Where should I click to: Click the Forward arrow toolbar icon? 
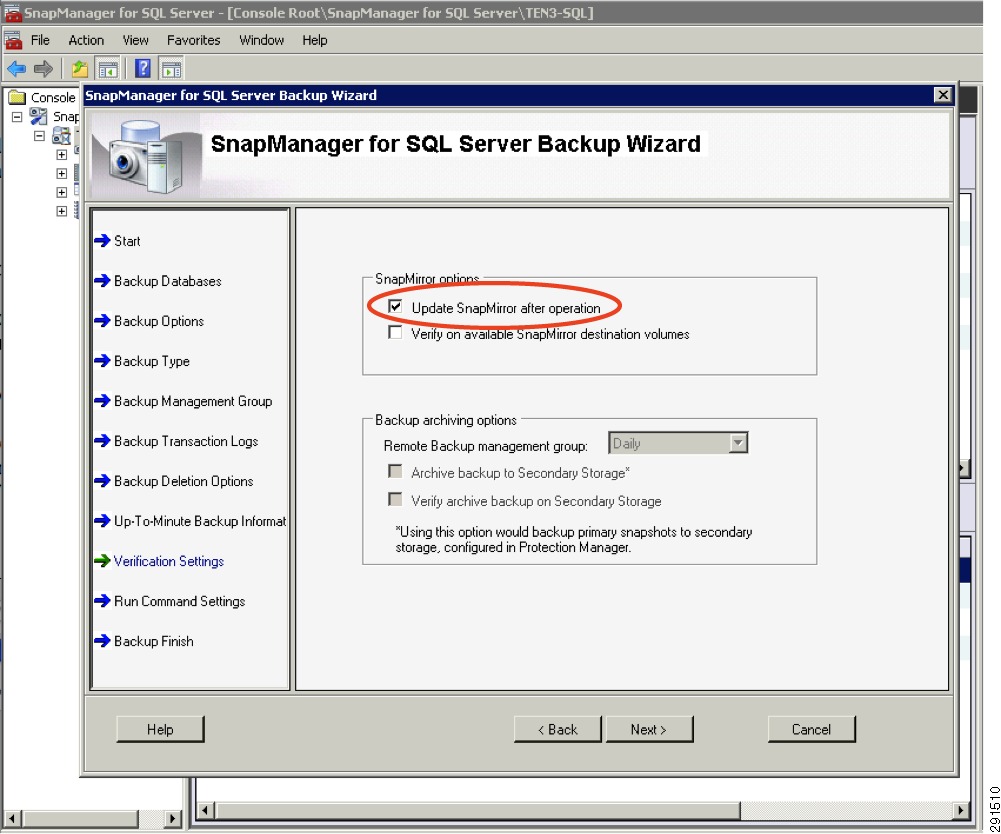tap(43, 68)
